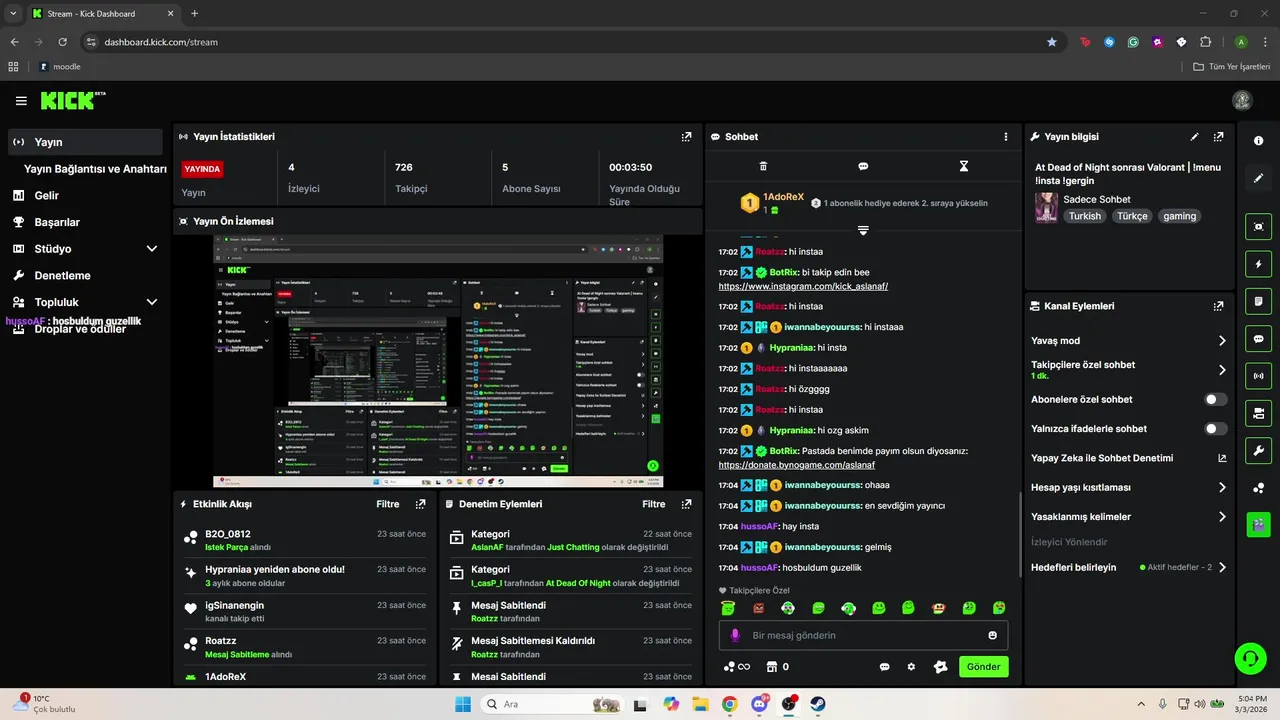Image resolution: width=1280 pixels, height=720 pixels.
Task: Click the purple microphone icon in message box
Action: coord(735,635)
